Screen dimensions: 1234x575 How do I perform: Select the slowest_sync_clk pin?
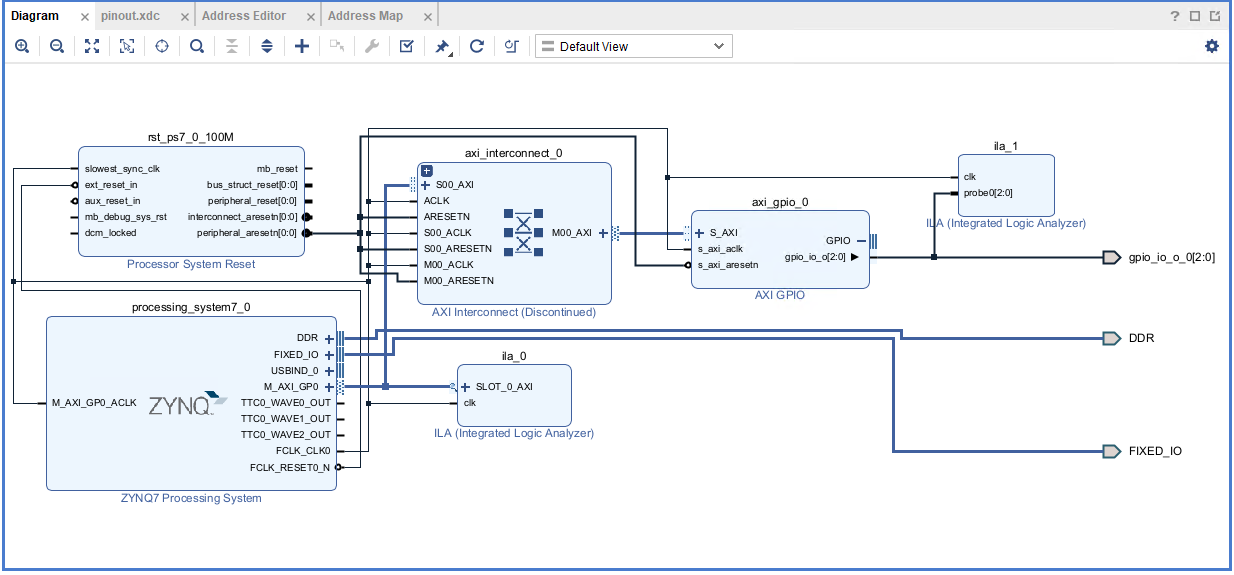(x=122, y=169)
